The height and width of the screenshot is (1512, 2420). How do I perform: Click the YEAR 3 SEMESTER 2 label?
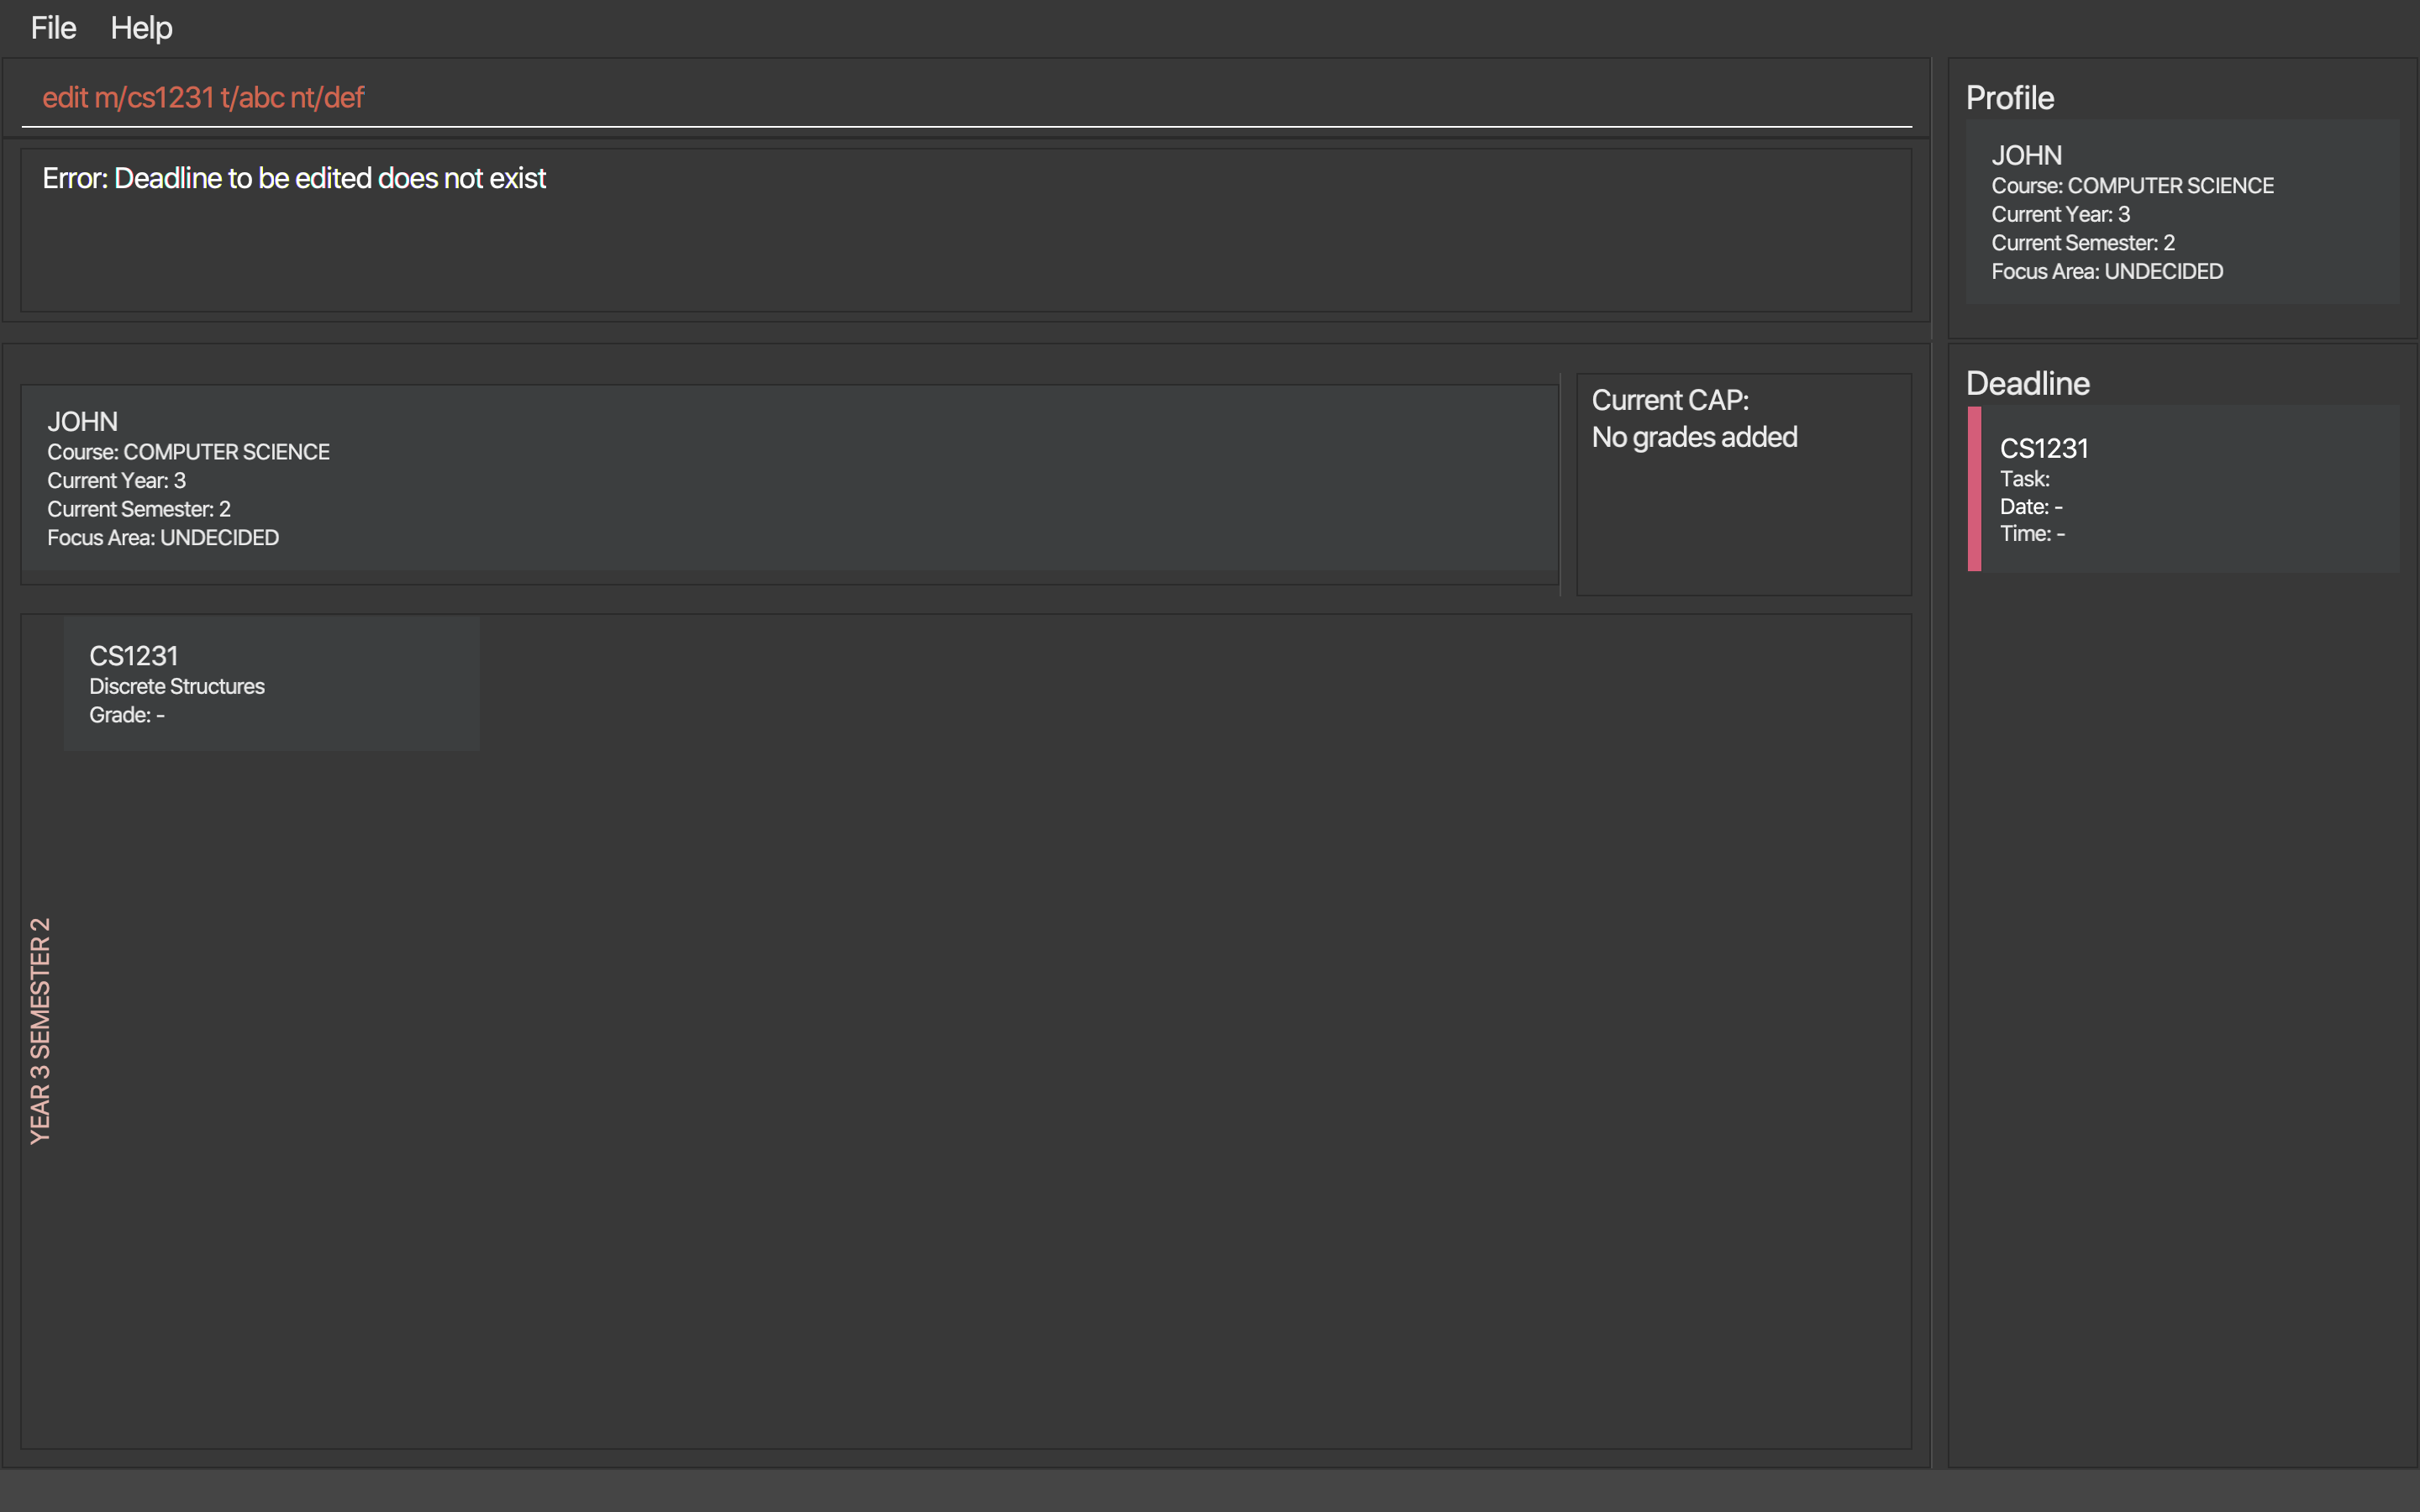(40, 1030)
